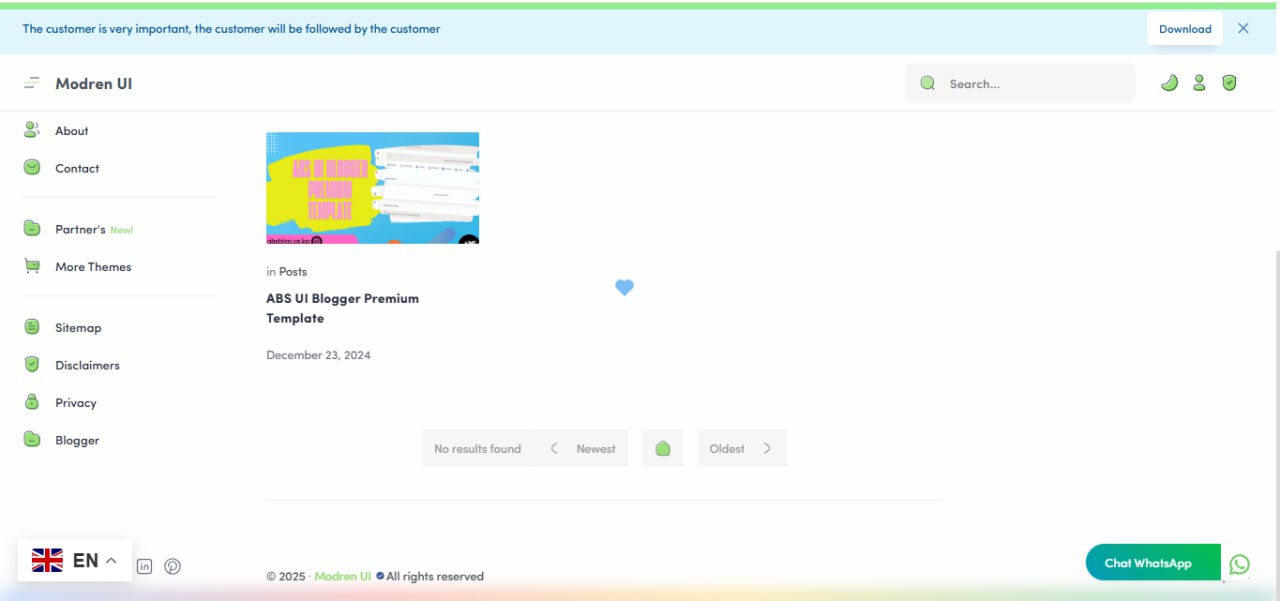This screenshot has width=1280, height=601.
Task: Open the user profile icon
Action: point(1199,83)
